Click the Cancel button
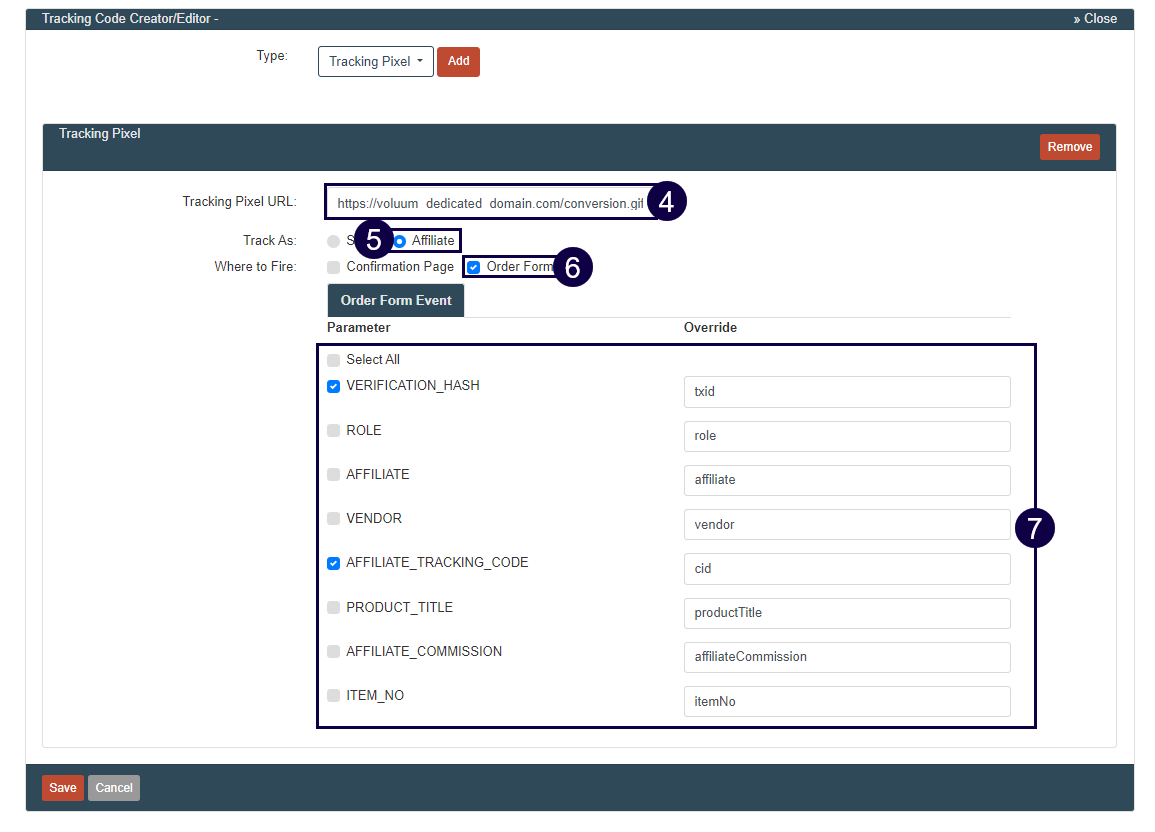 coord(114,788)
